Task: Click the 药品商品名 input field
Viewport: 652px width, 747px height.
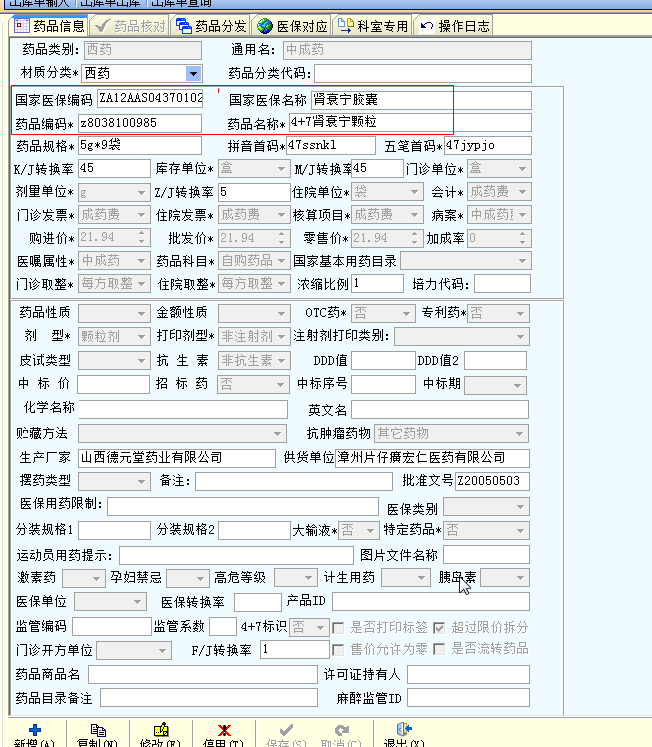Action: tap(203, 675)
